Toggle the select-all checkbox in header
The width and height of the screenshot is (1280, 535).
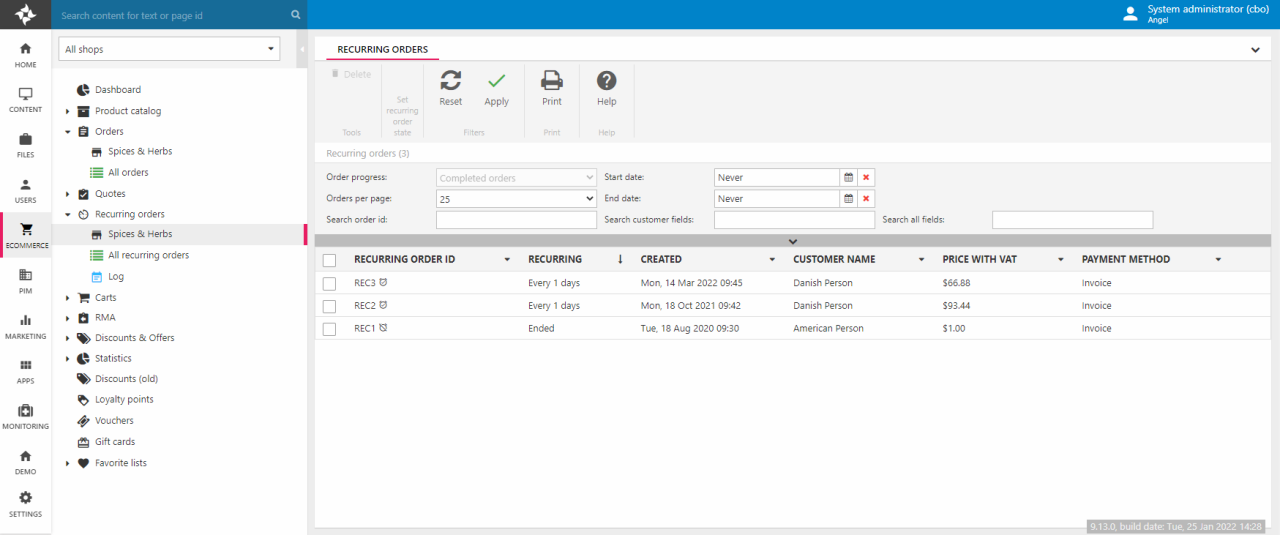tap(330, 260)
